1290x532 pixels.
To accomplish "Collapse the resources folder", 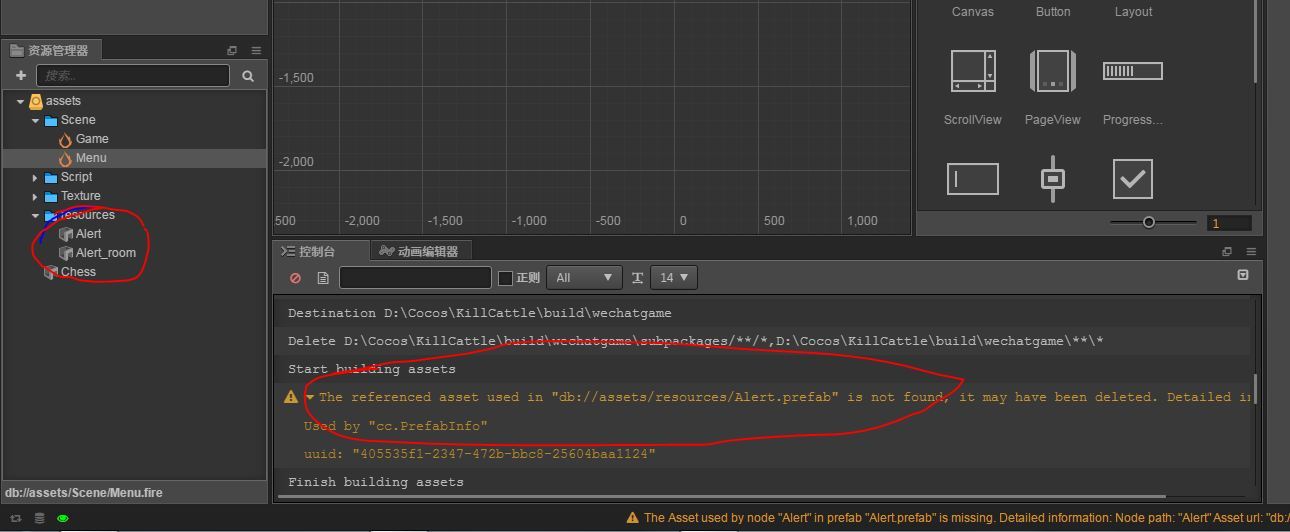I will [x=35, y=215].
